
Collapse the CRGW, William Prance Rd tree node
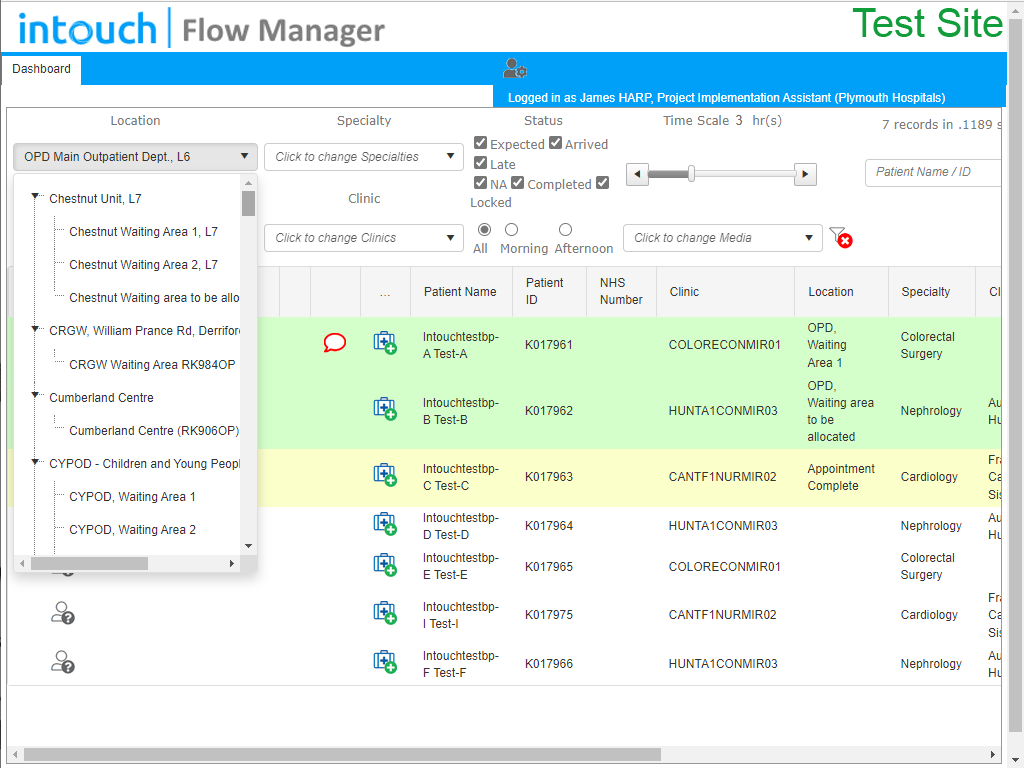point(35,329)
